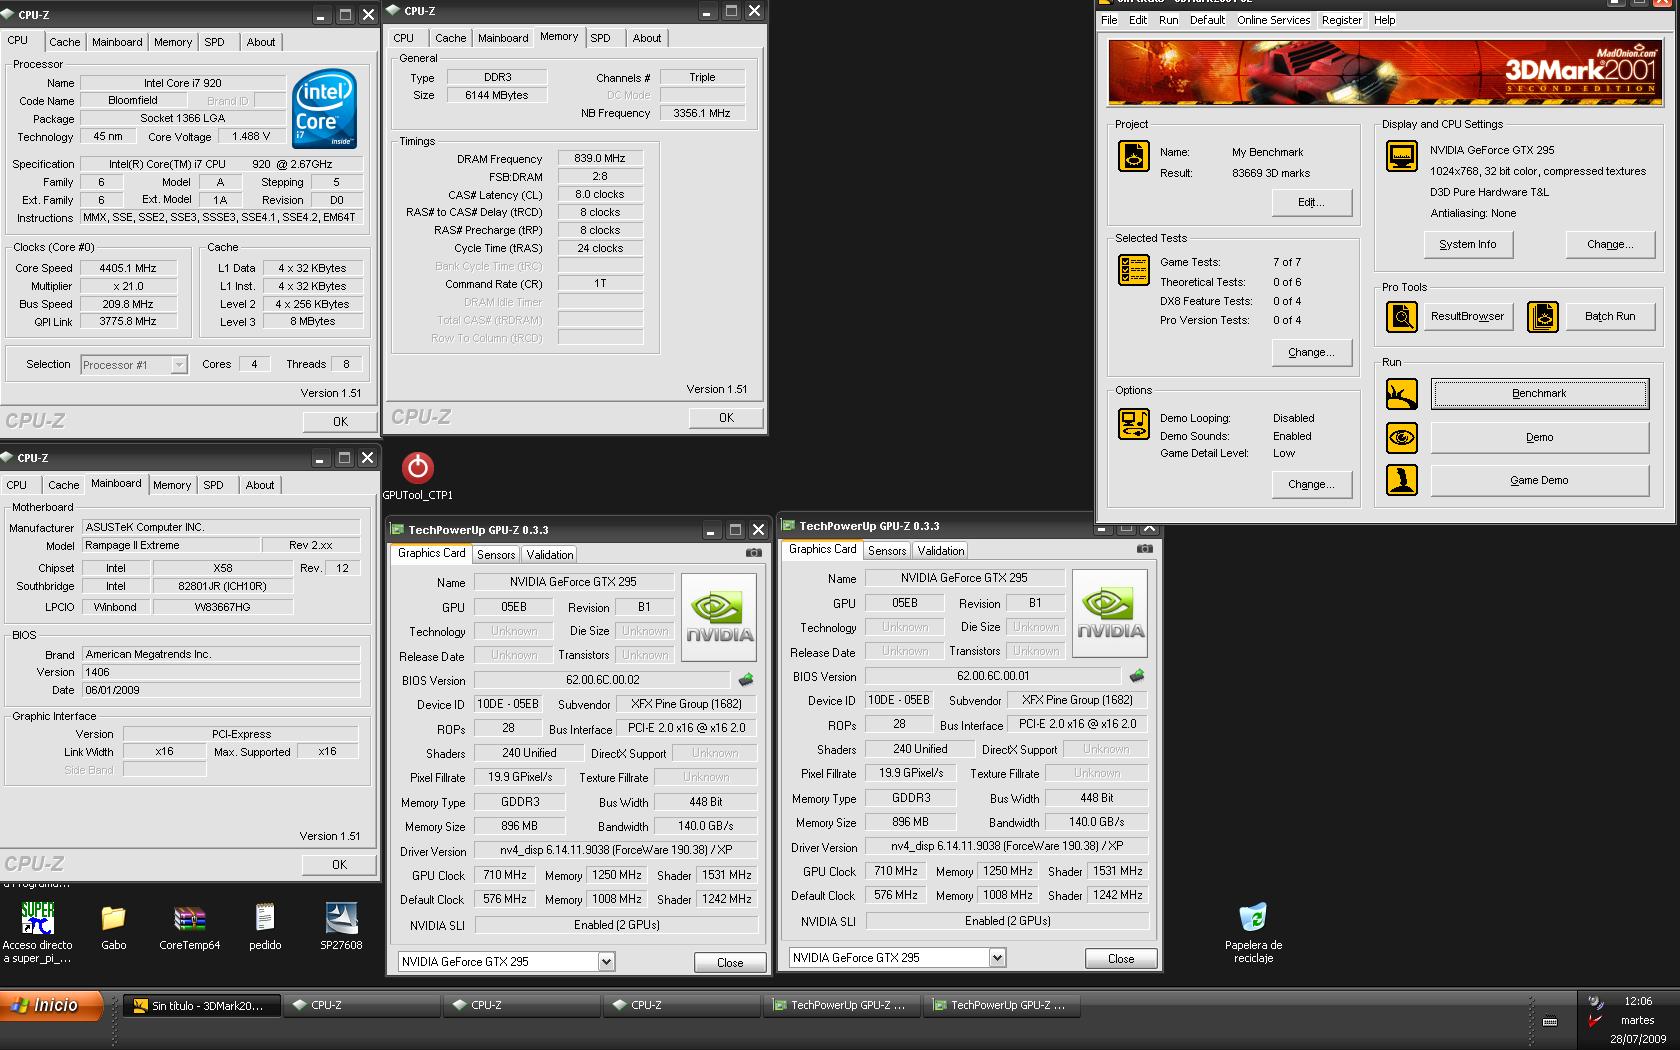The image size is (1680, 1050).
Task: Click the Display and CPU Settings monitor icon
Action: (1401, 157)
